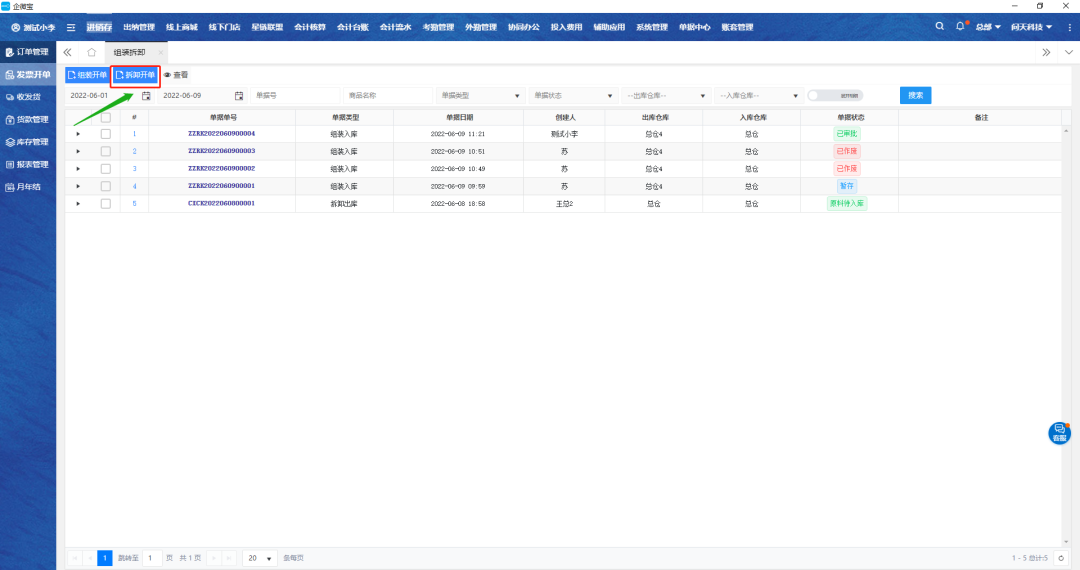Click the 商品名称 input field

(386, 96)
